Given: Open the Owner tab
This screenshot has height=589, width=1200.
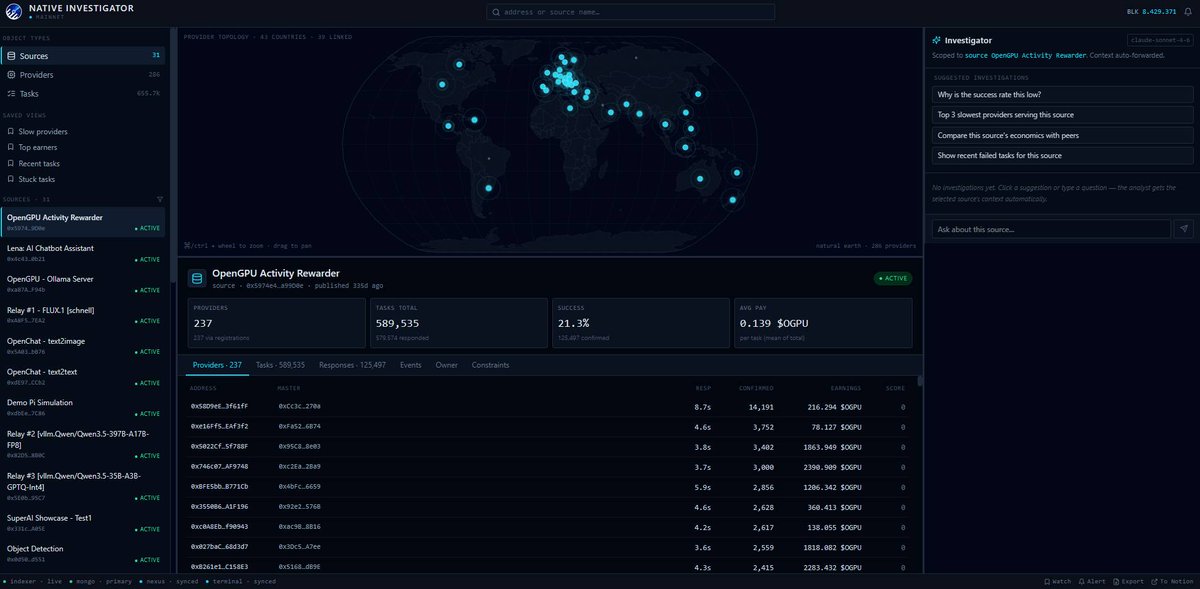Looking at the screenshot, I should [x=446, y=365].
